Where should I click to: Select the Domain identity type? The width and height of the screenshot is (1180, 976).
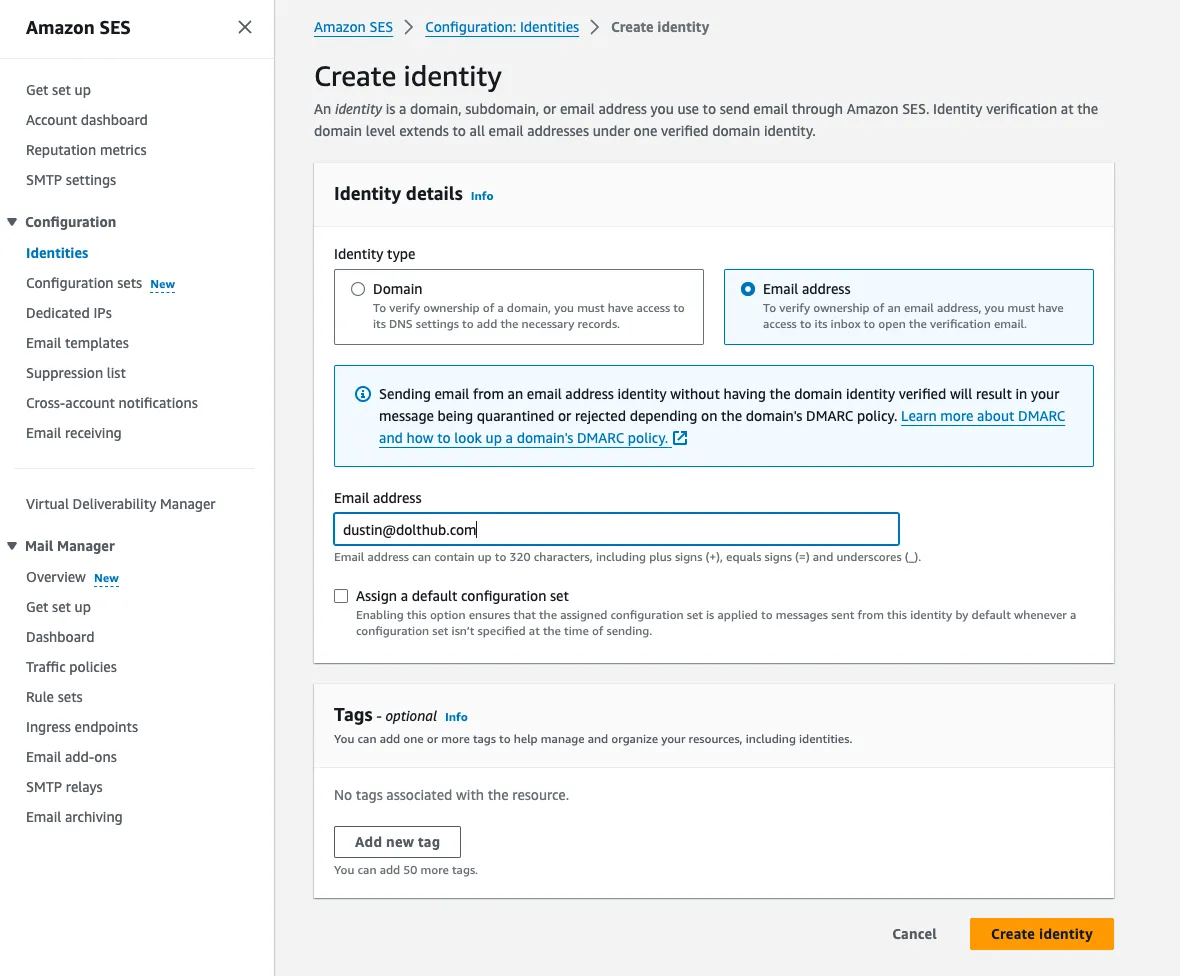(x=357, y=289)
